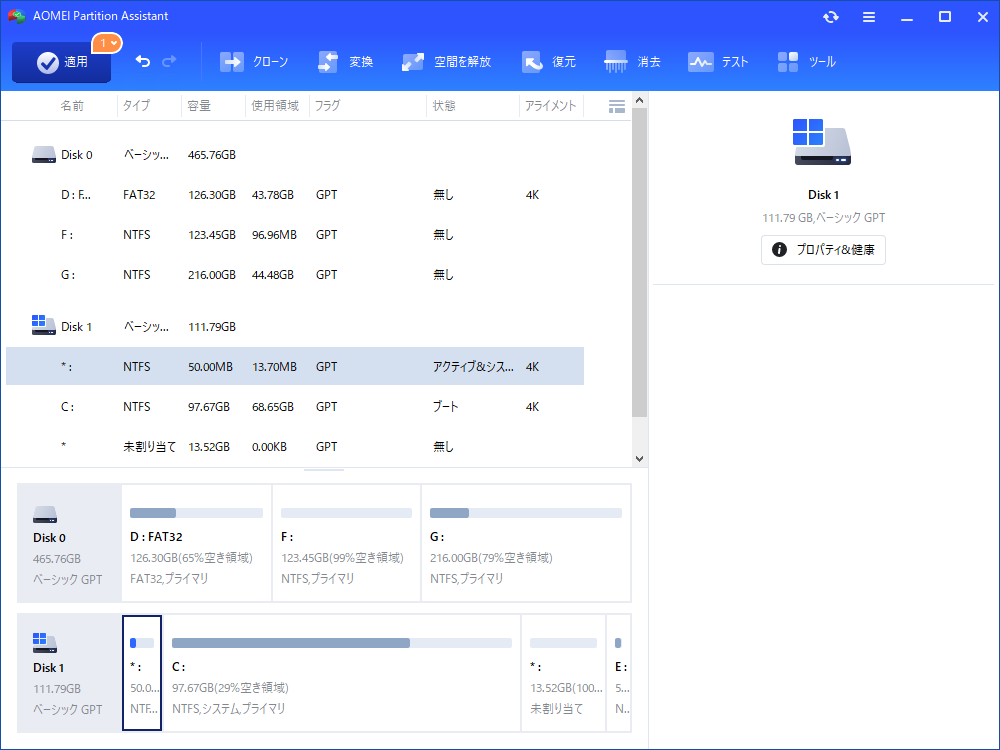
Task: Expand the pending operations badge dropdown
Action: pyautogui.click(x=107, y=43)
